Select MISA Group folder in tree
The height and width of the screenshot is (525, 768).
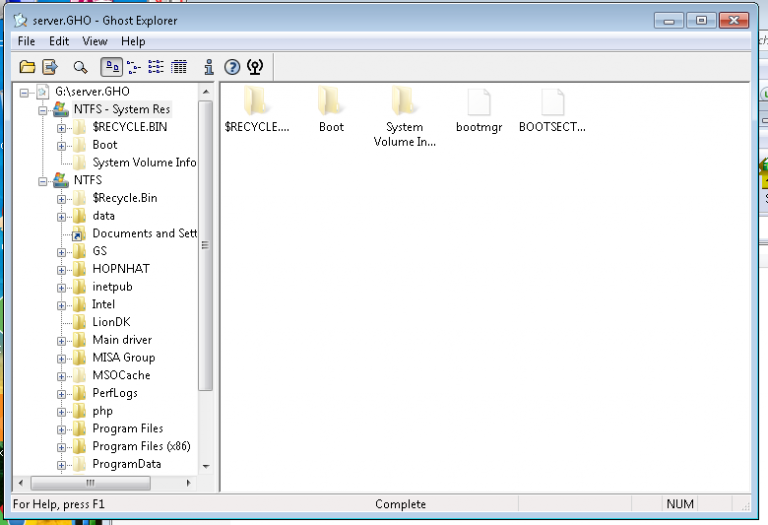(123, 357)
